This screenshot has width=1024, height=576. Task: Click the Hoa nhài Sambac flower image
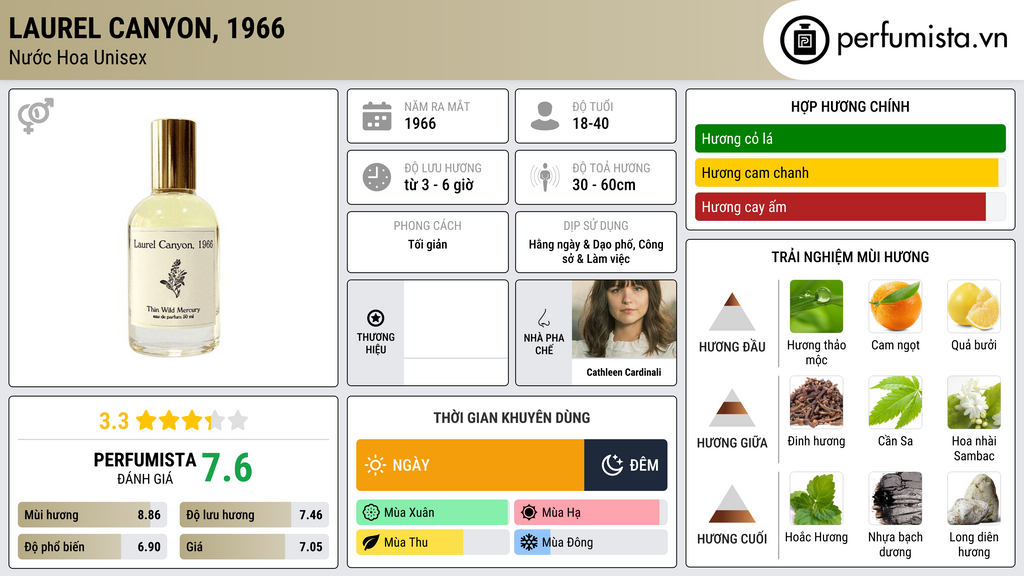pyautogui.click(x=974, y=403)
